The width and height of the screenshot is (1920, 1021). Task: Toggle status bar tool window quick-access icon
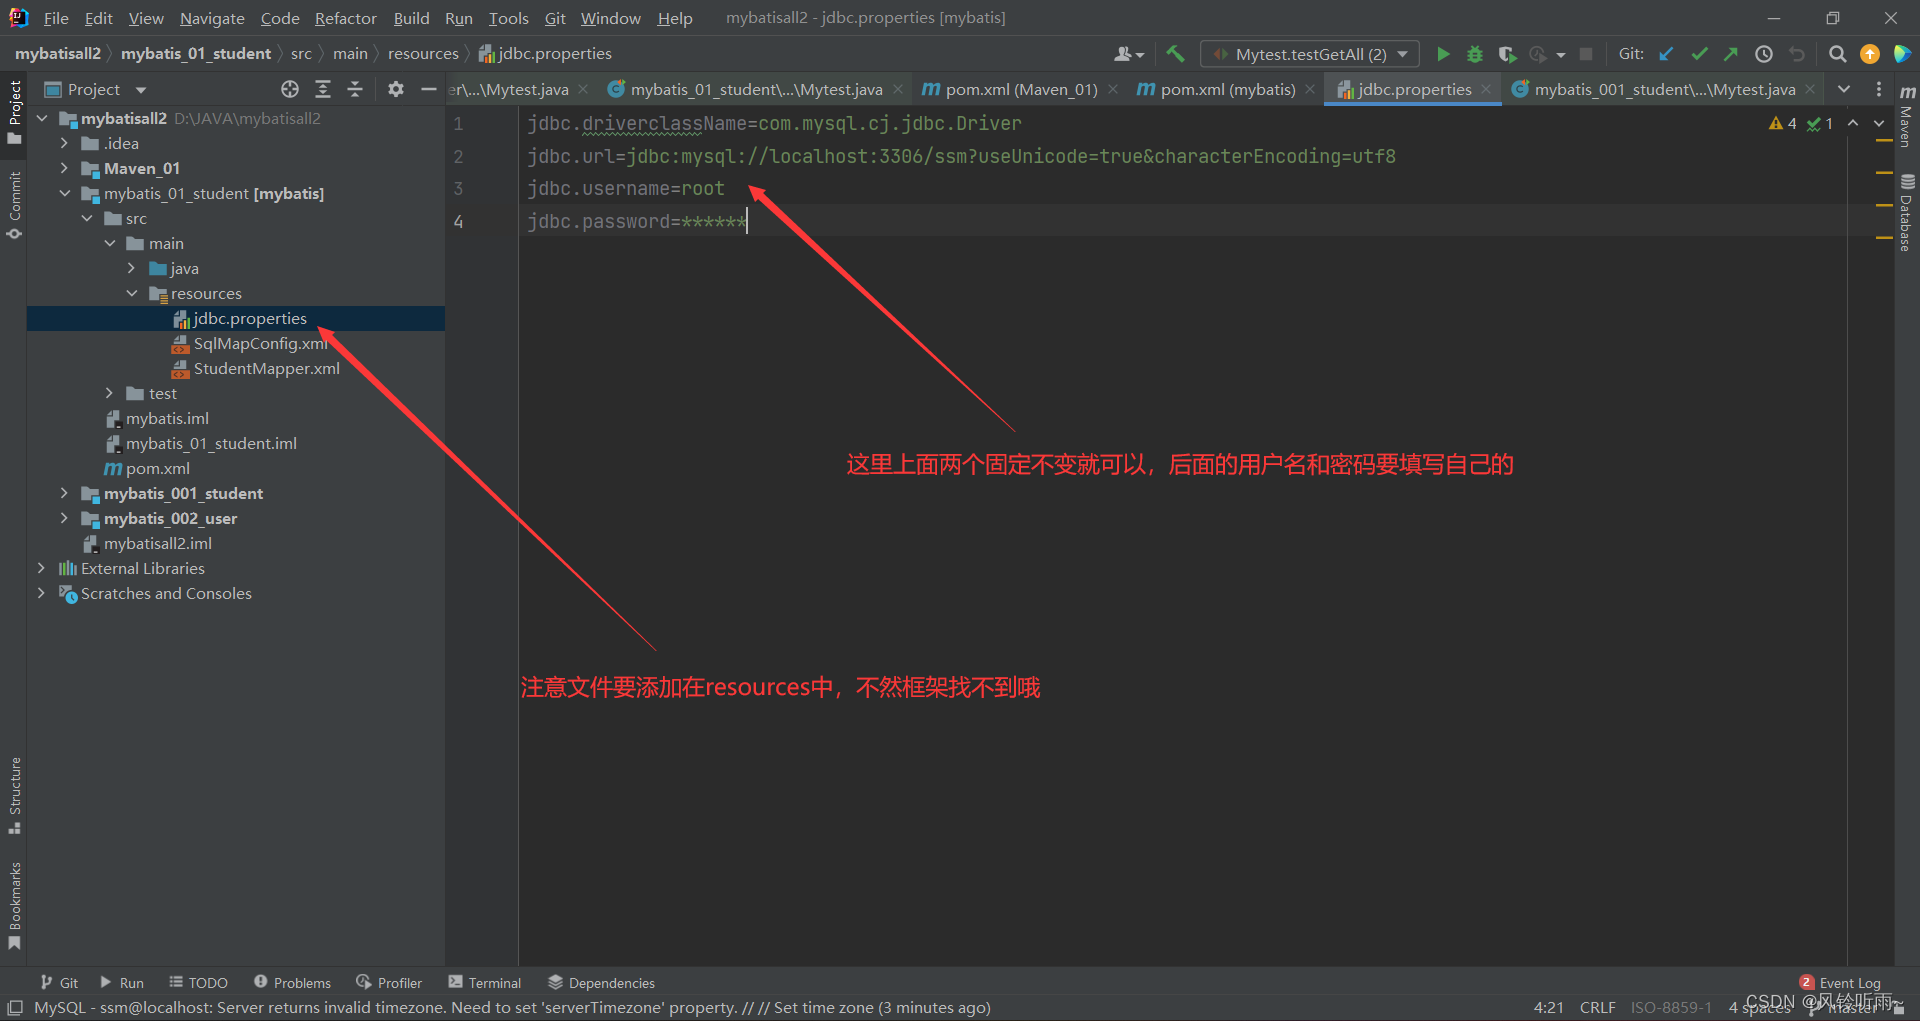tap(15, 1007)
